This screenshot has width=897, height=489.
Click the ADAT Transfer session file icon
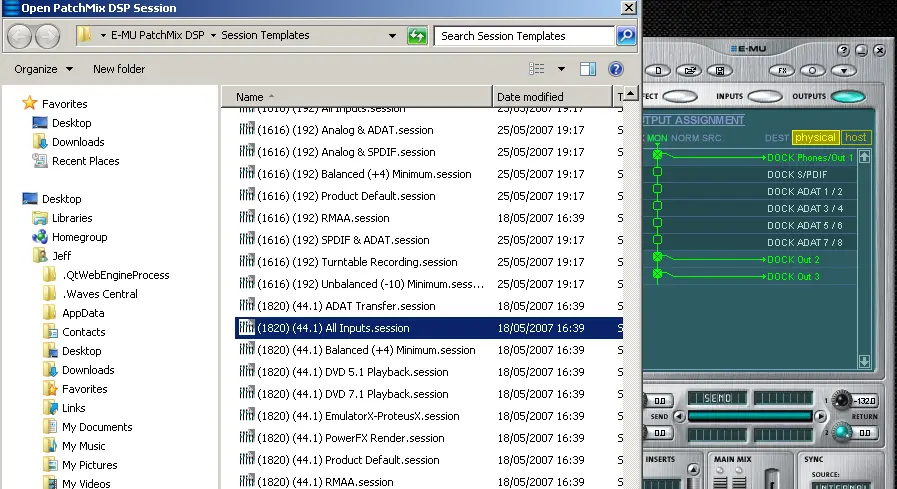point(247,305)
